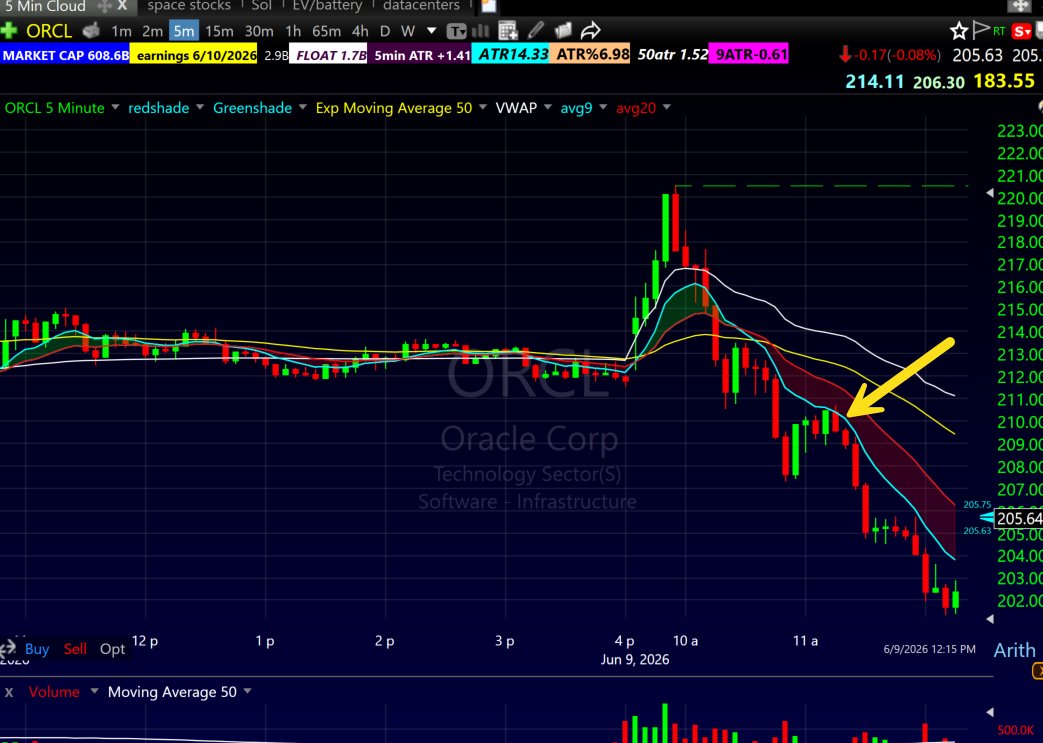
Task: Click the lower price scale arrow near 202.00
Action: [x=989, y=619]
